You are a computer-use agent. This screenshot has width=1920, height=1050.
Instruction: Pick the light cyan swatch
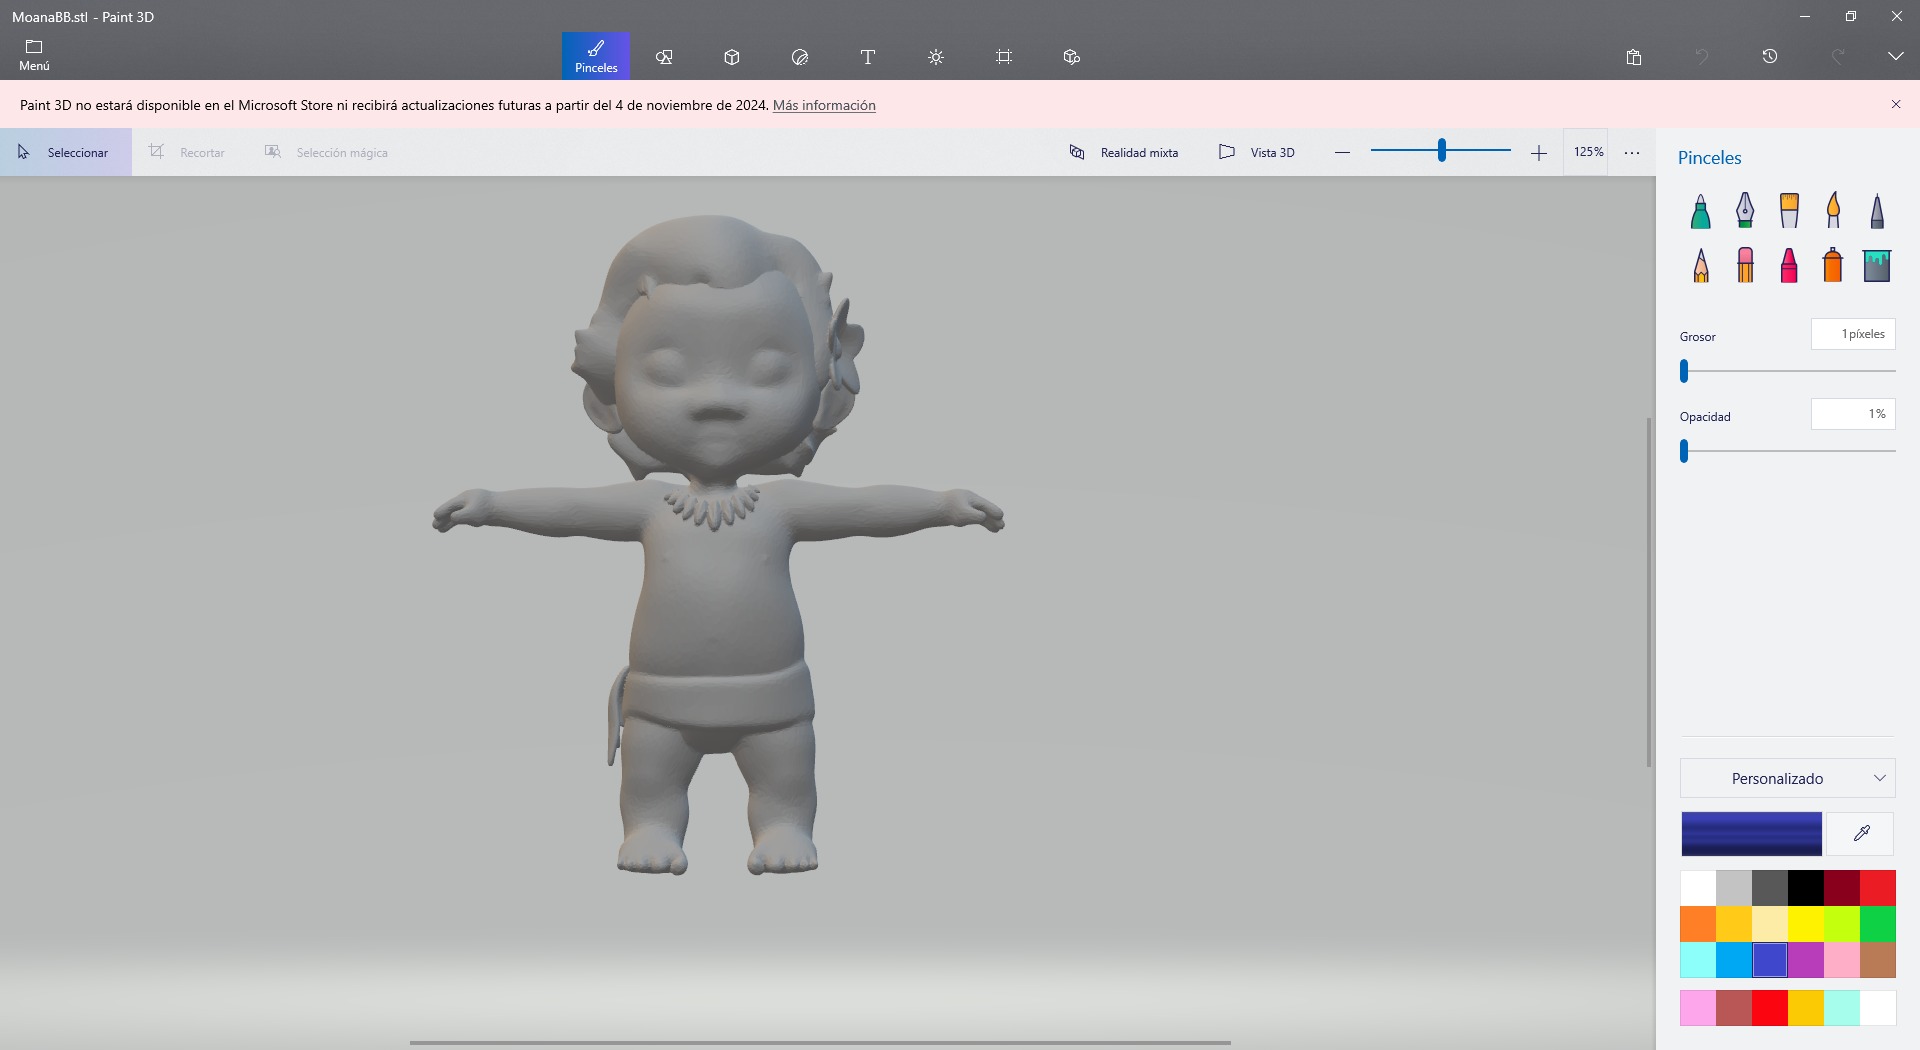pyautogui.click(x=1698, y=960)
